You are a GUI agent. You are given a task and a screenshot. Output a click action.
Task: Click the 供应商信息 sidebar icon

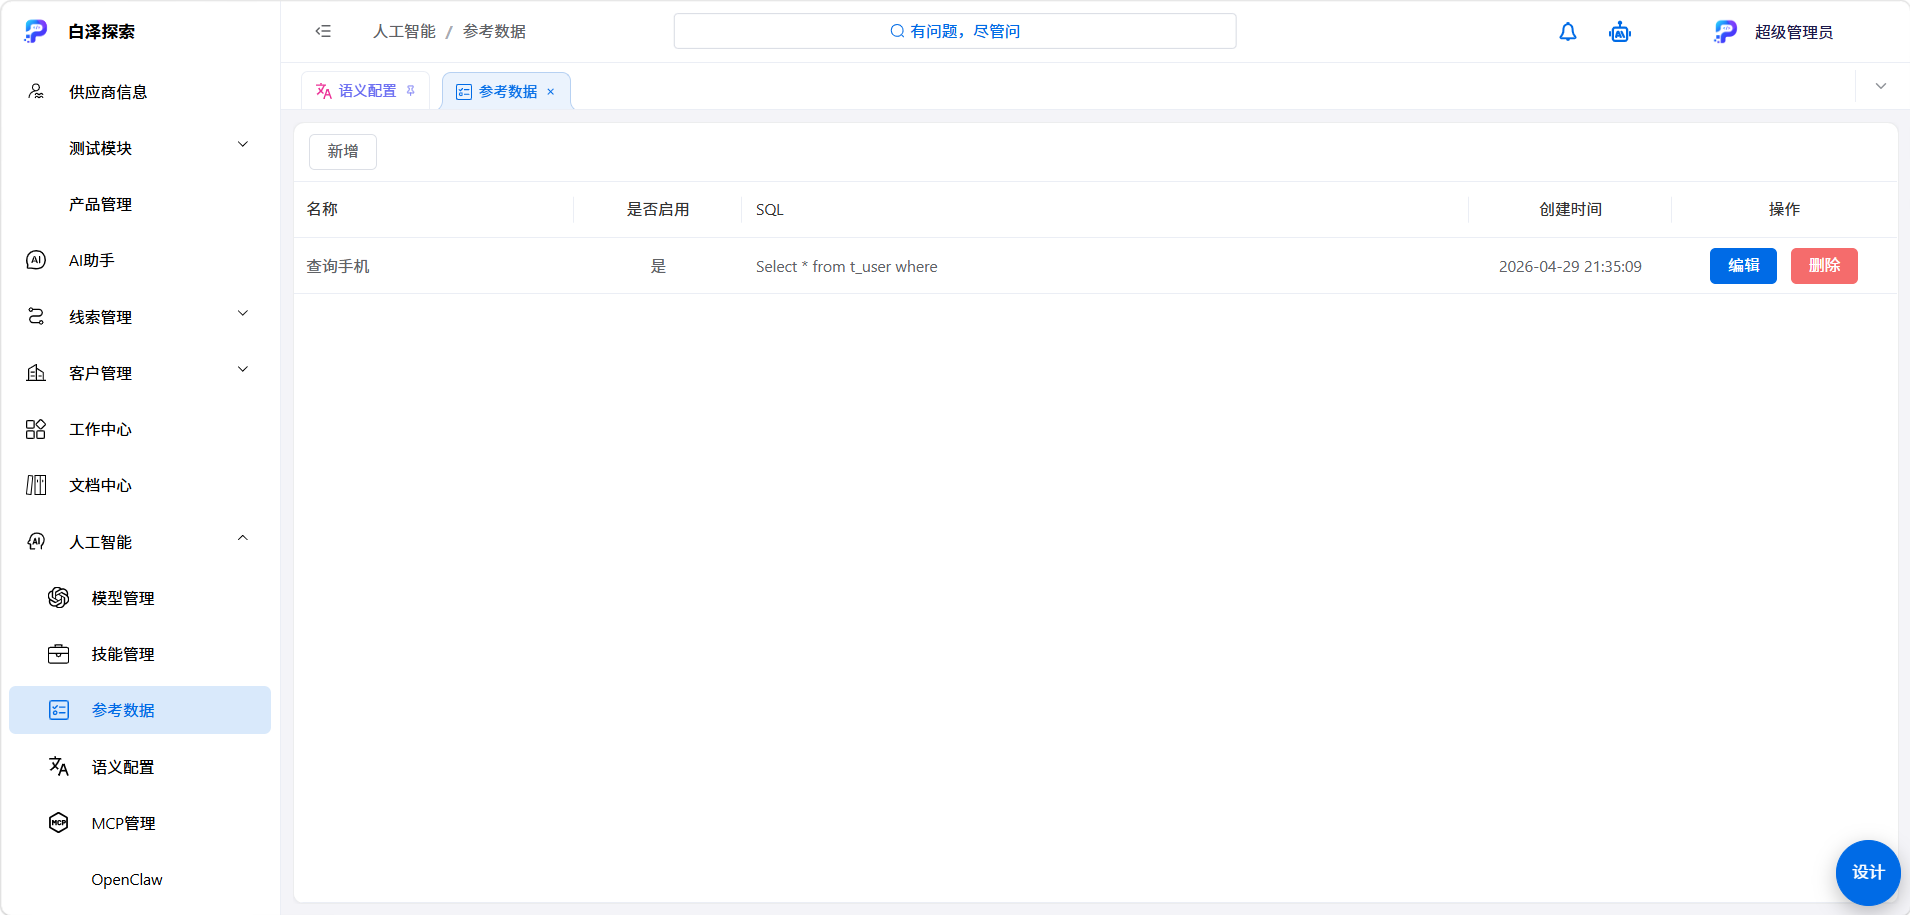pyautogui.click(x=36, y=92)
